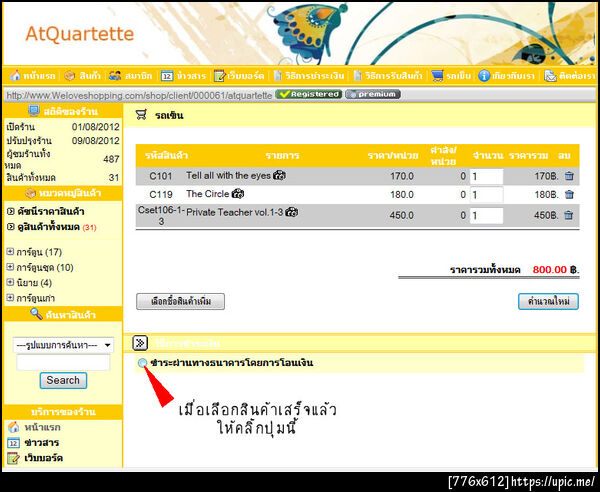Delete Tell all with the eyes using its trash icon
This screenshot has height=492, width=600.
569,176
